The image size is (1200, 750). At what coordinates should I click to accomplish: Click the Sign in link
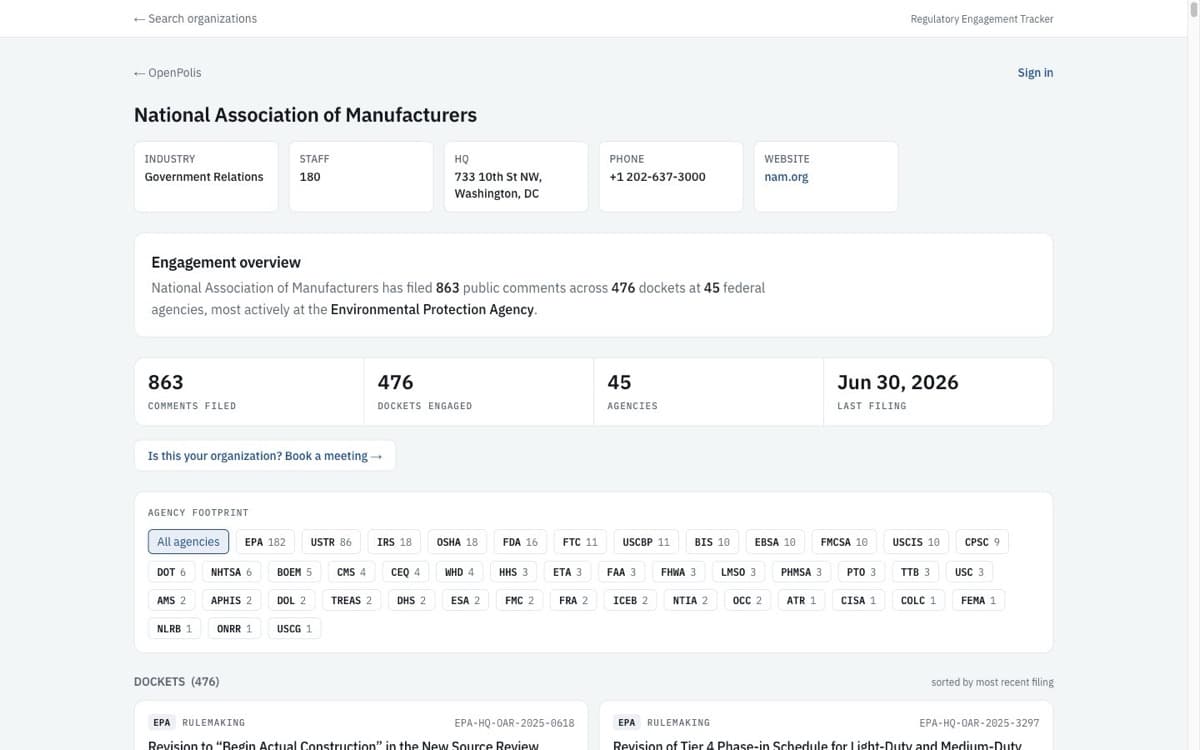tap(1035, 73)
